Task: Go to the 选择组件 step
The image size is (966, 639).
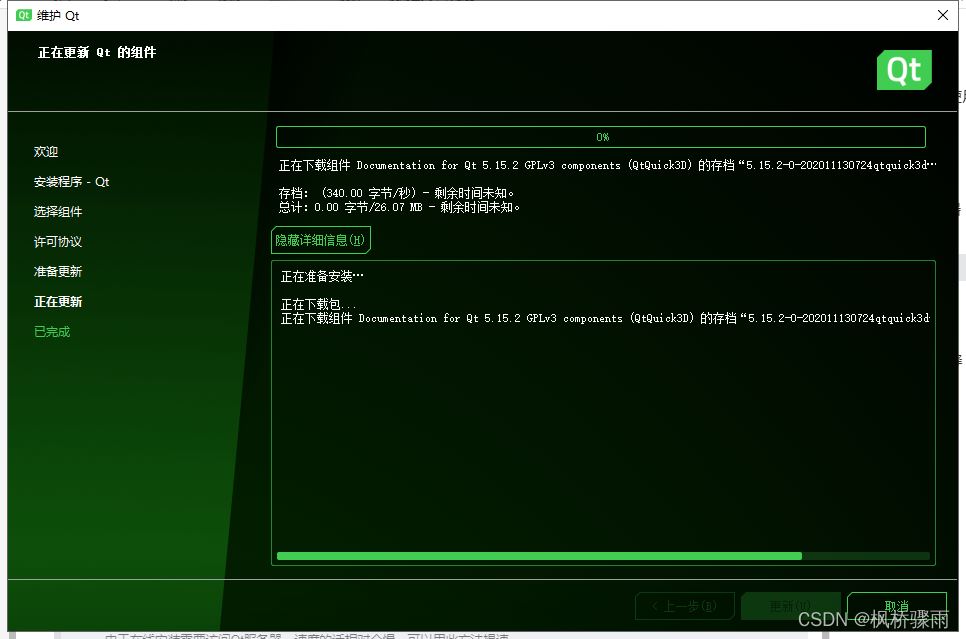Action: [58, 212]
